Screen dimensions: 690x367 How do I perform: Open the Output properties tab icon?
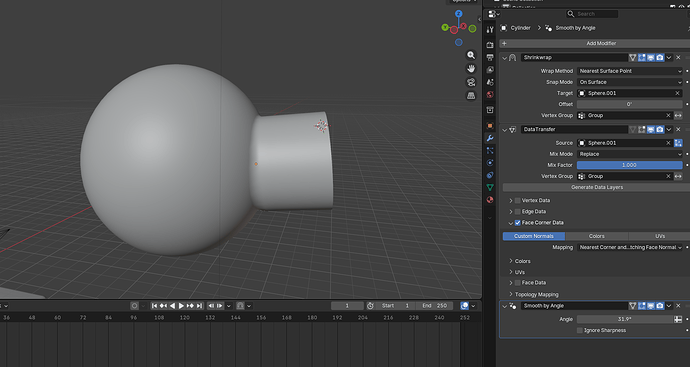490,57
